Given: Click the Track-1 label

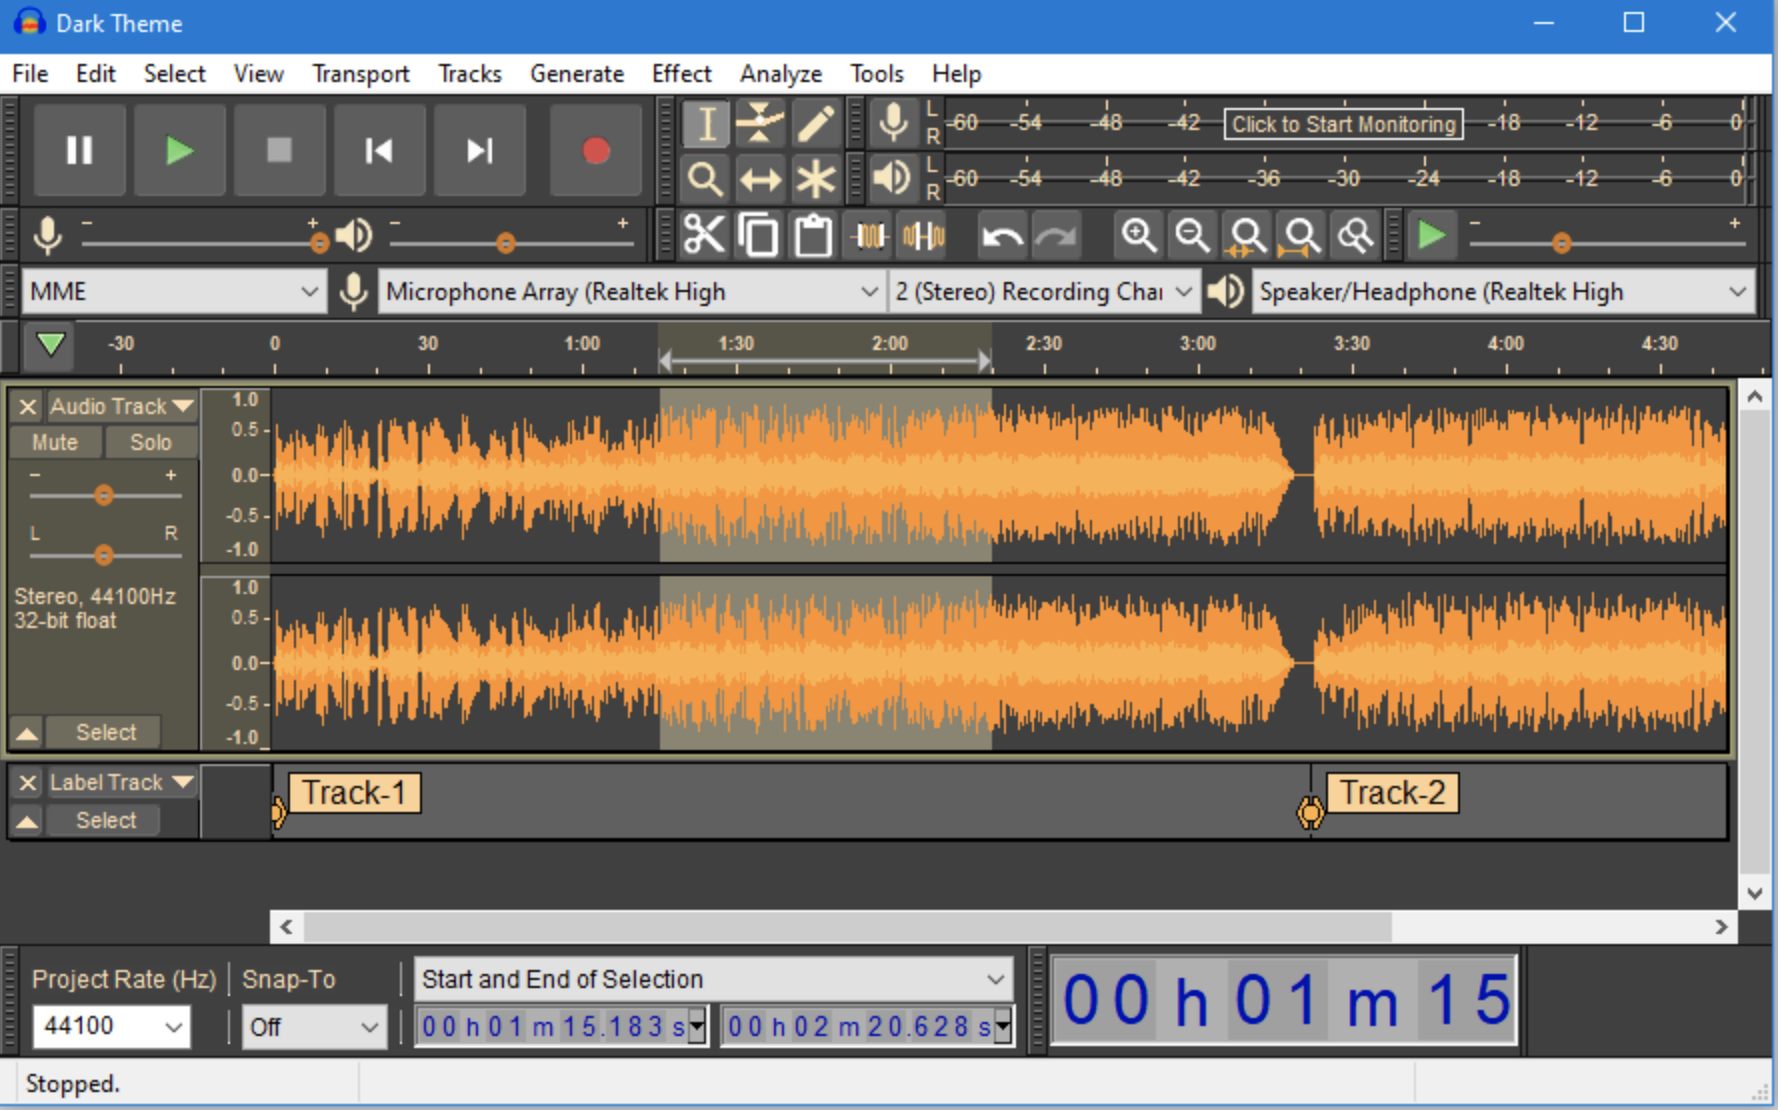Looking at the screenshot, I should pos(354,793).
